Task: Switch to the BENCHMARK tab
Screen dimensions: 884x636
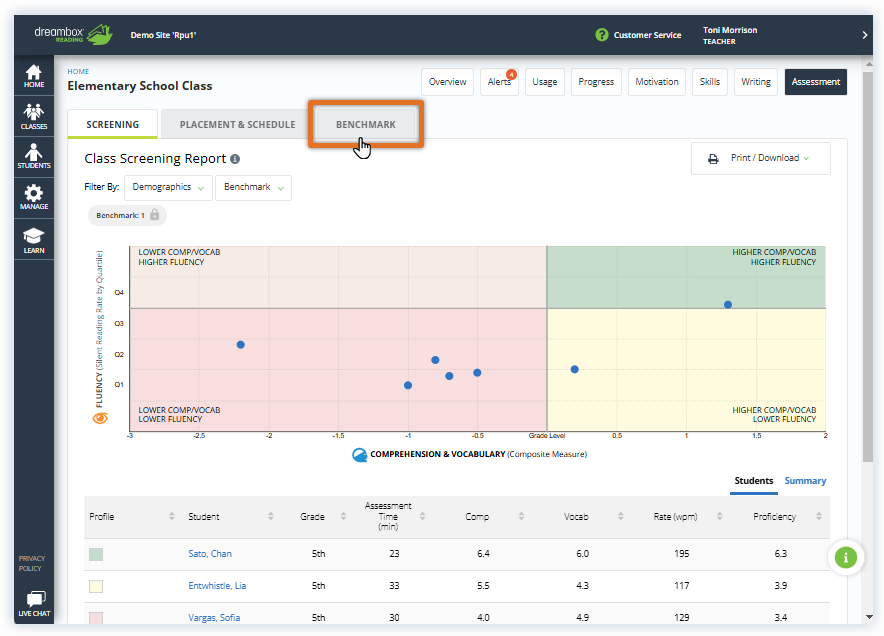Action: pos(366,125)
